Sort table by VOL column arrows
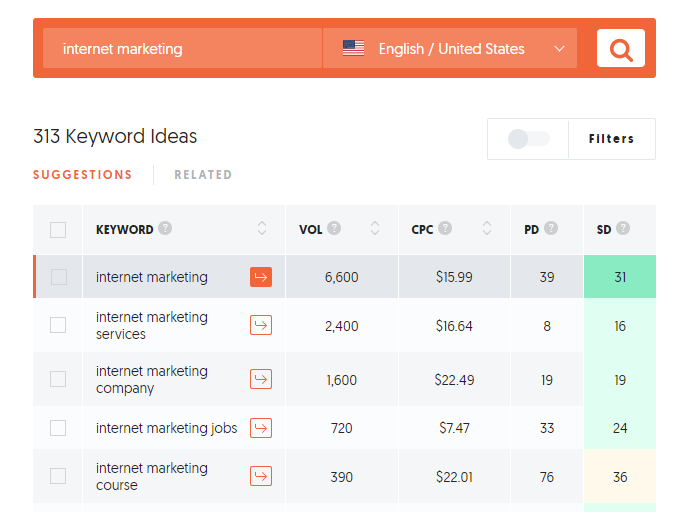 [375, 229]
